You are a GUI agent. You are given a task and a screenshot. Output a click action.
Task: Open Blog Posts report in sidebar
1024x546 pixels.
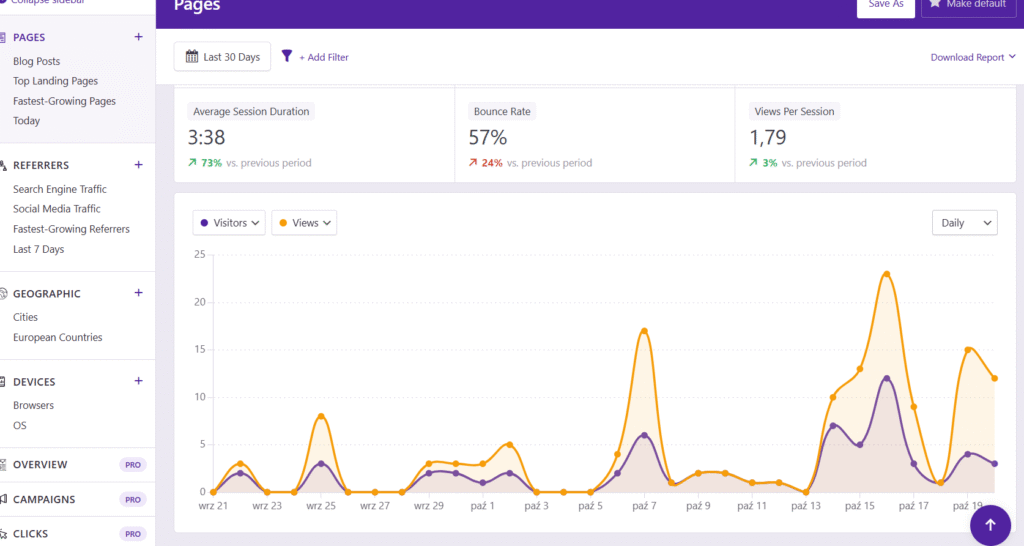click(36, 61)
